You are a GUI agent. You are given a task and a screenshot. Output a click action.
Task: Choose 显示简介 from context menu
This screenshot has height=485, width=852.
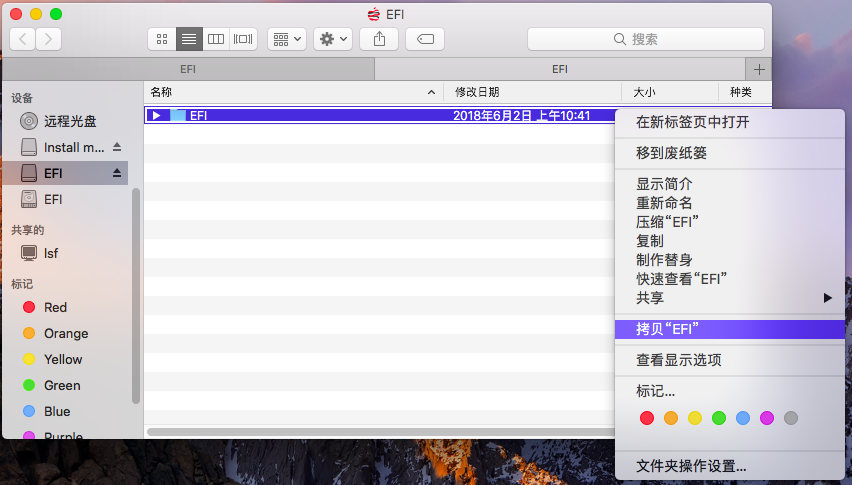(x=730, y=184)
